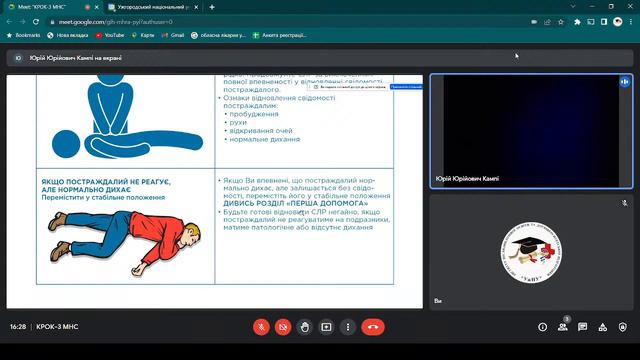Click 'ДИВИСЬ РОЗДІЛ «ПЕРША ДОПОМОГА»' text
Image resolution: width=640 pixels, height=360 pixels.
point(296,203)
